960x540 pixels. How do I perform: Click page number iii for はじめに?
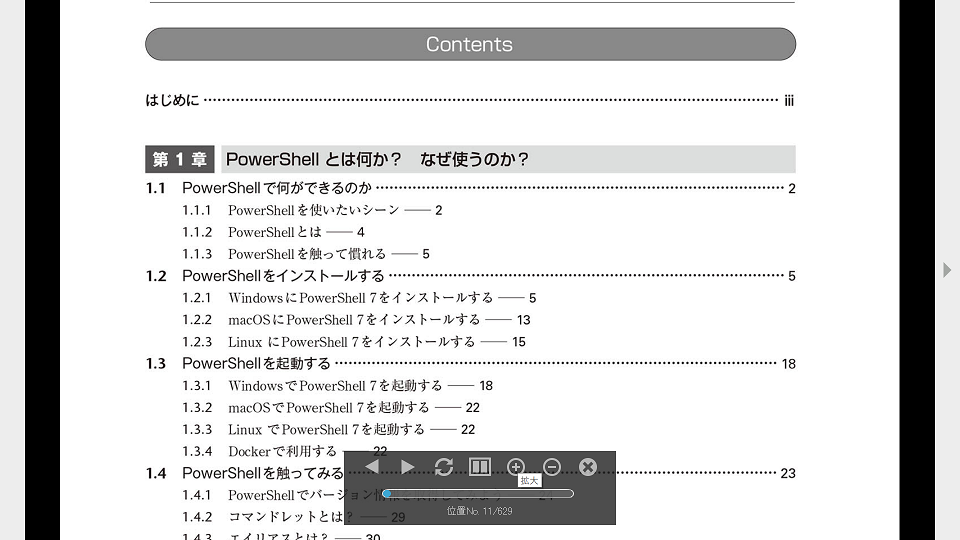click(789, 100)
